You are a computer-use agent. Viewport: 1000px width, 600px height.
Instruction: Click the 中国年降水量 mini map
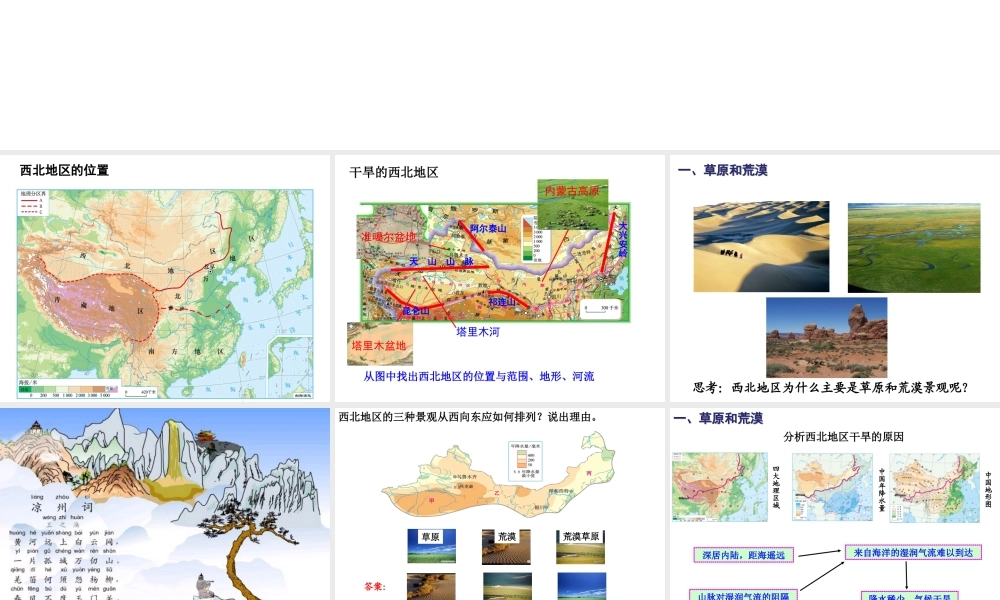pos(832,487)
